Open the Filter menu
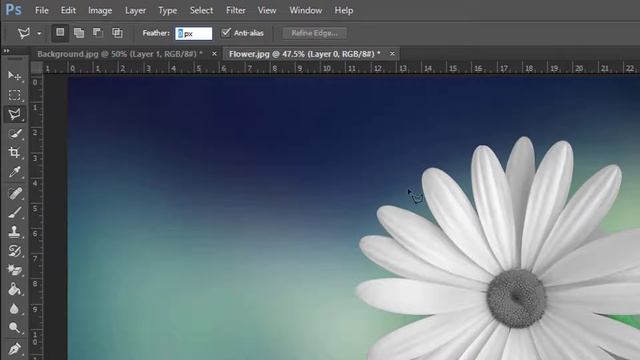 [x=236, y=11]
